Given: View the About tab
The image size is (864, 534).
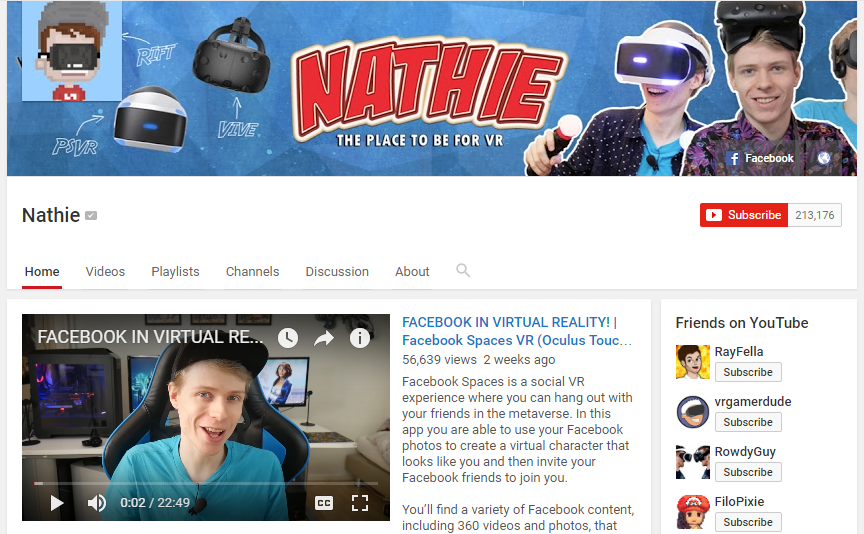Looking at the screenshot, I should [412, 272].
